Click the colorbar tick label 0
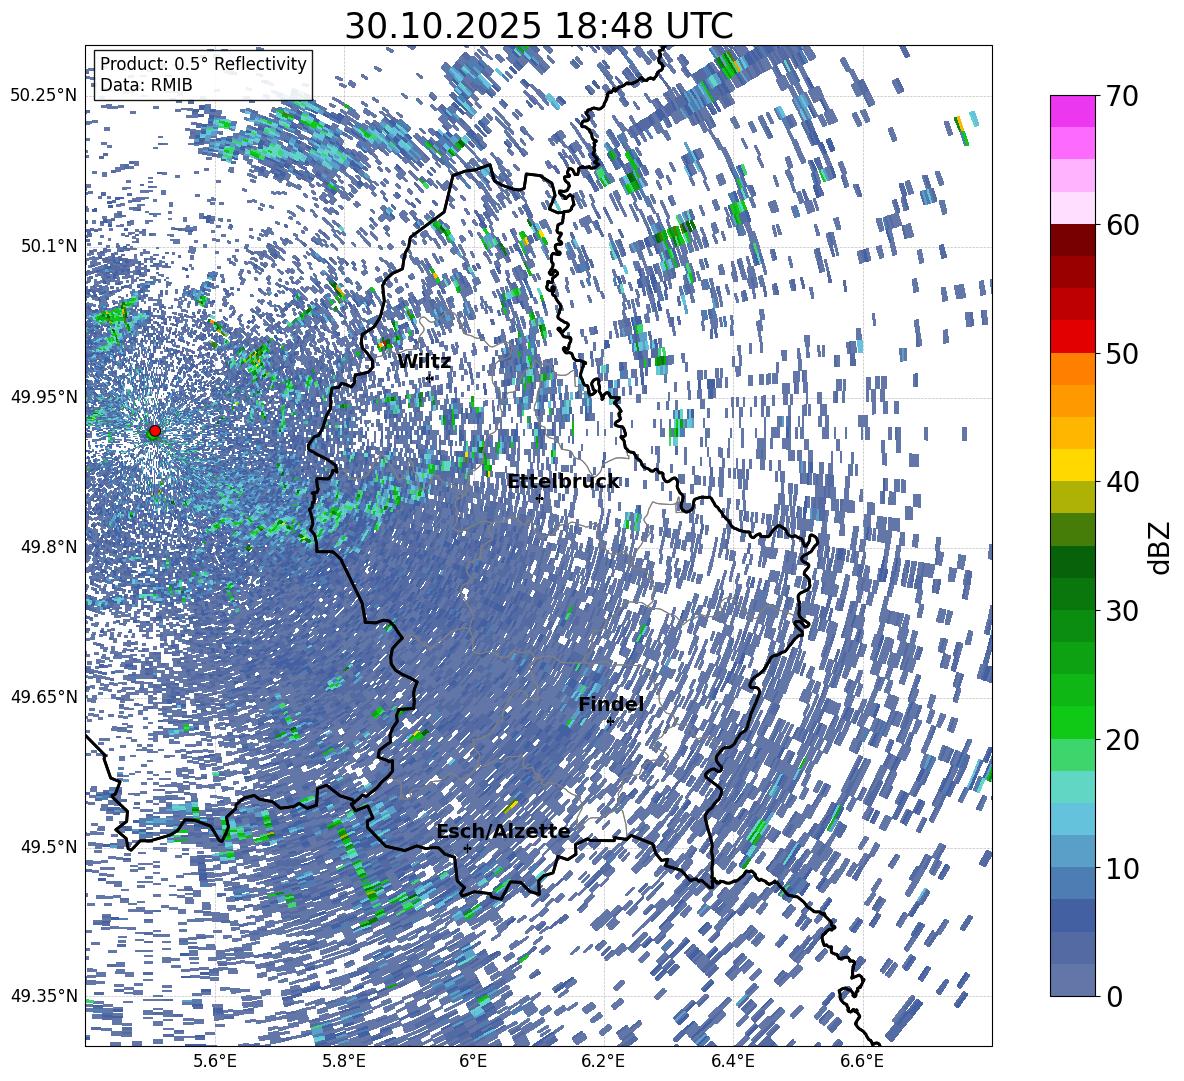 coord(1114,996)
